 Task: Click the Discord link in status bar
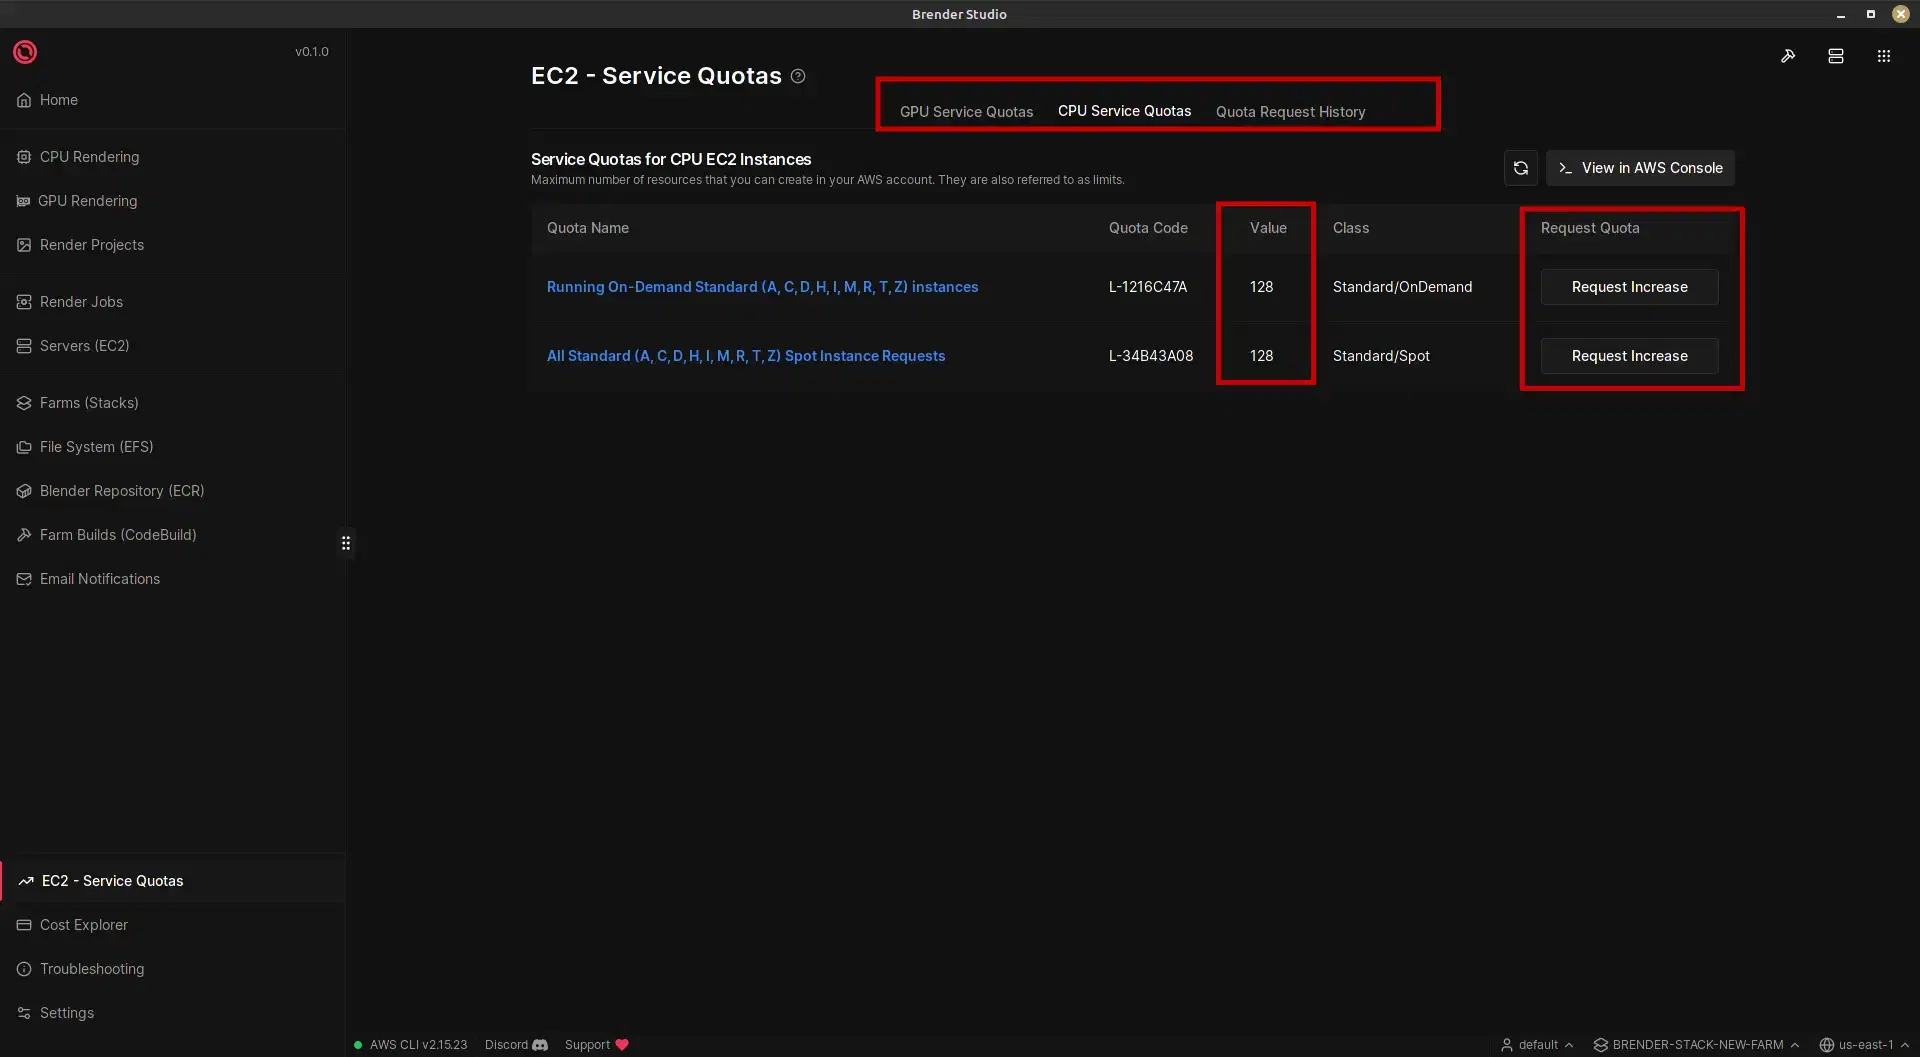click(516, 1045)
